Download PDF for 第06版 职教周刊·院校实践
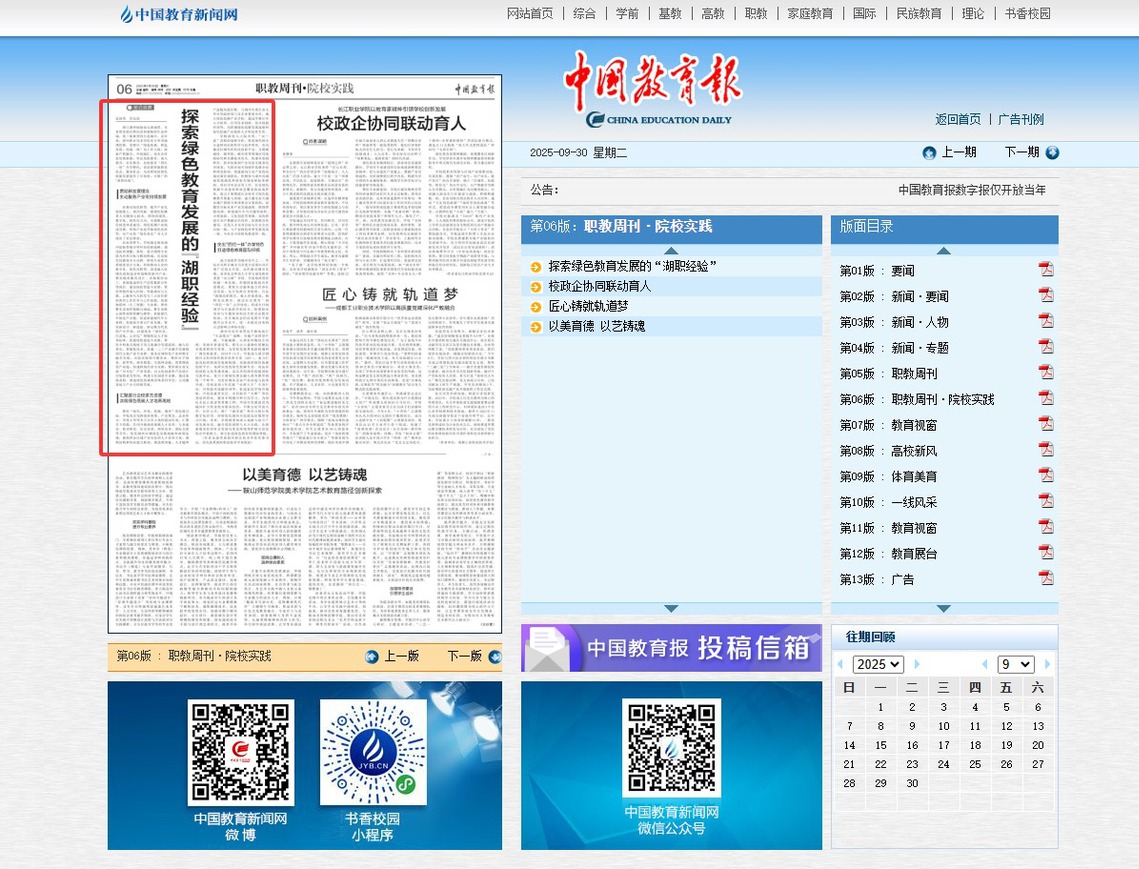 click(x=1046, y=398)
